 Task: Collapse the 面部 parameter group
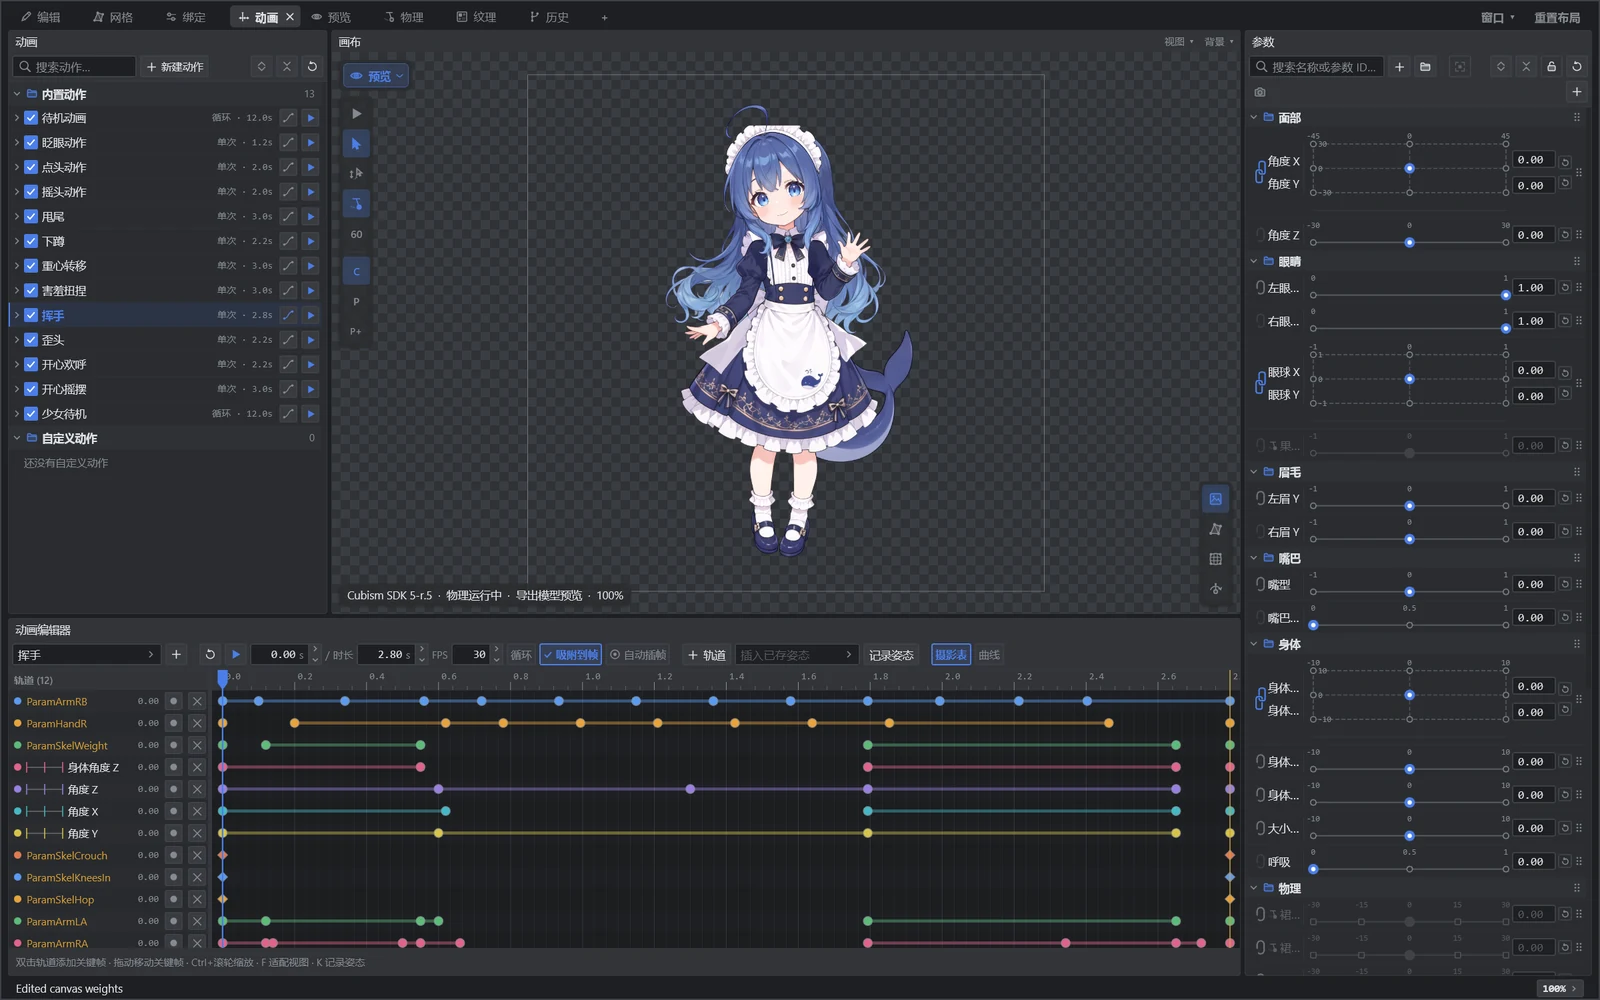(1254, 117)
